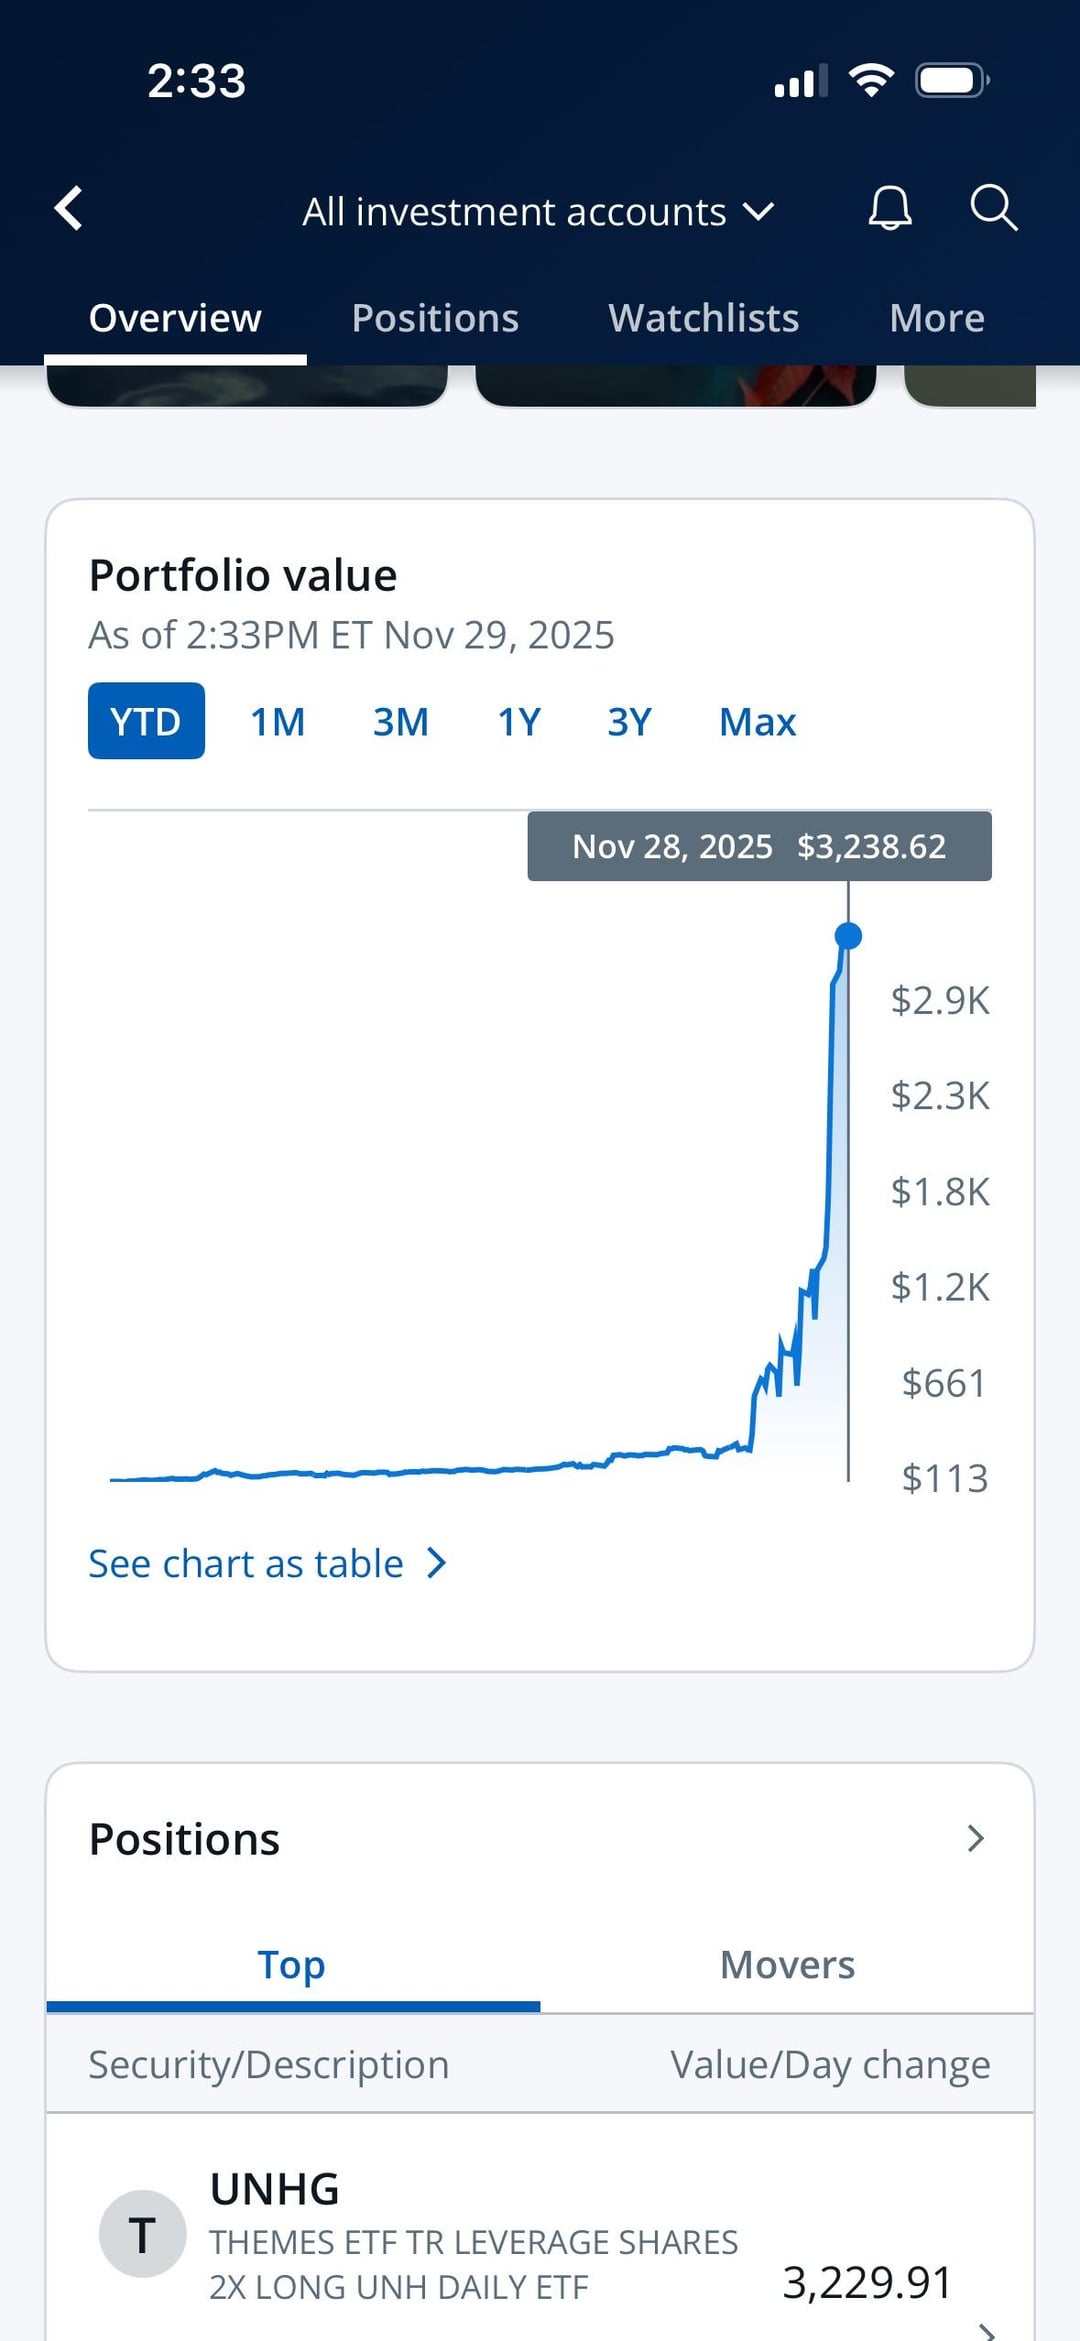Switch chart to 1Y range

[519, 721]
